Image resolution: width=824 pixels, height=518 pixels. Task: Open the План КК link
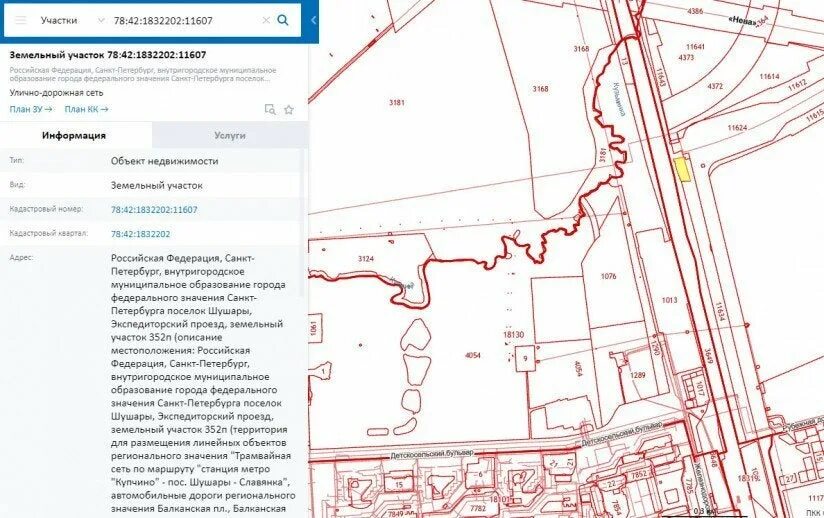point(86,109)
